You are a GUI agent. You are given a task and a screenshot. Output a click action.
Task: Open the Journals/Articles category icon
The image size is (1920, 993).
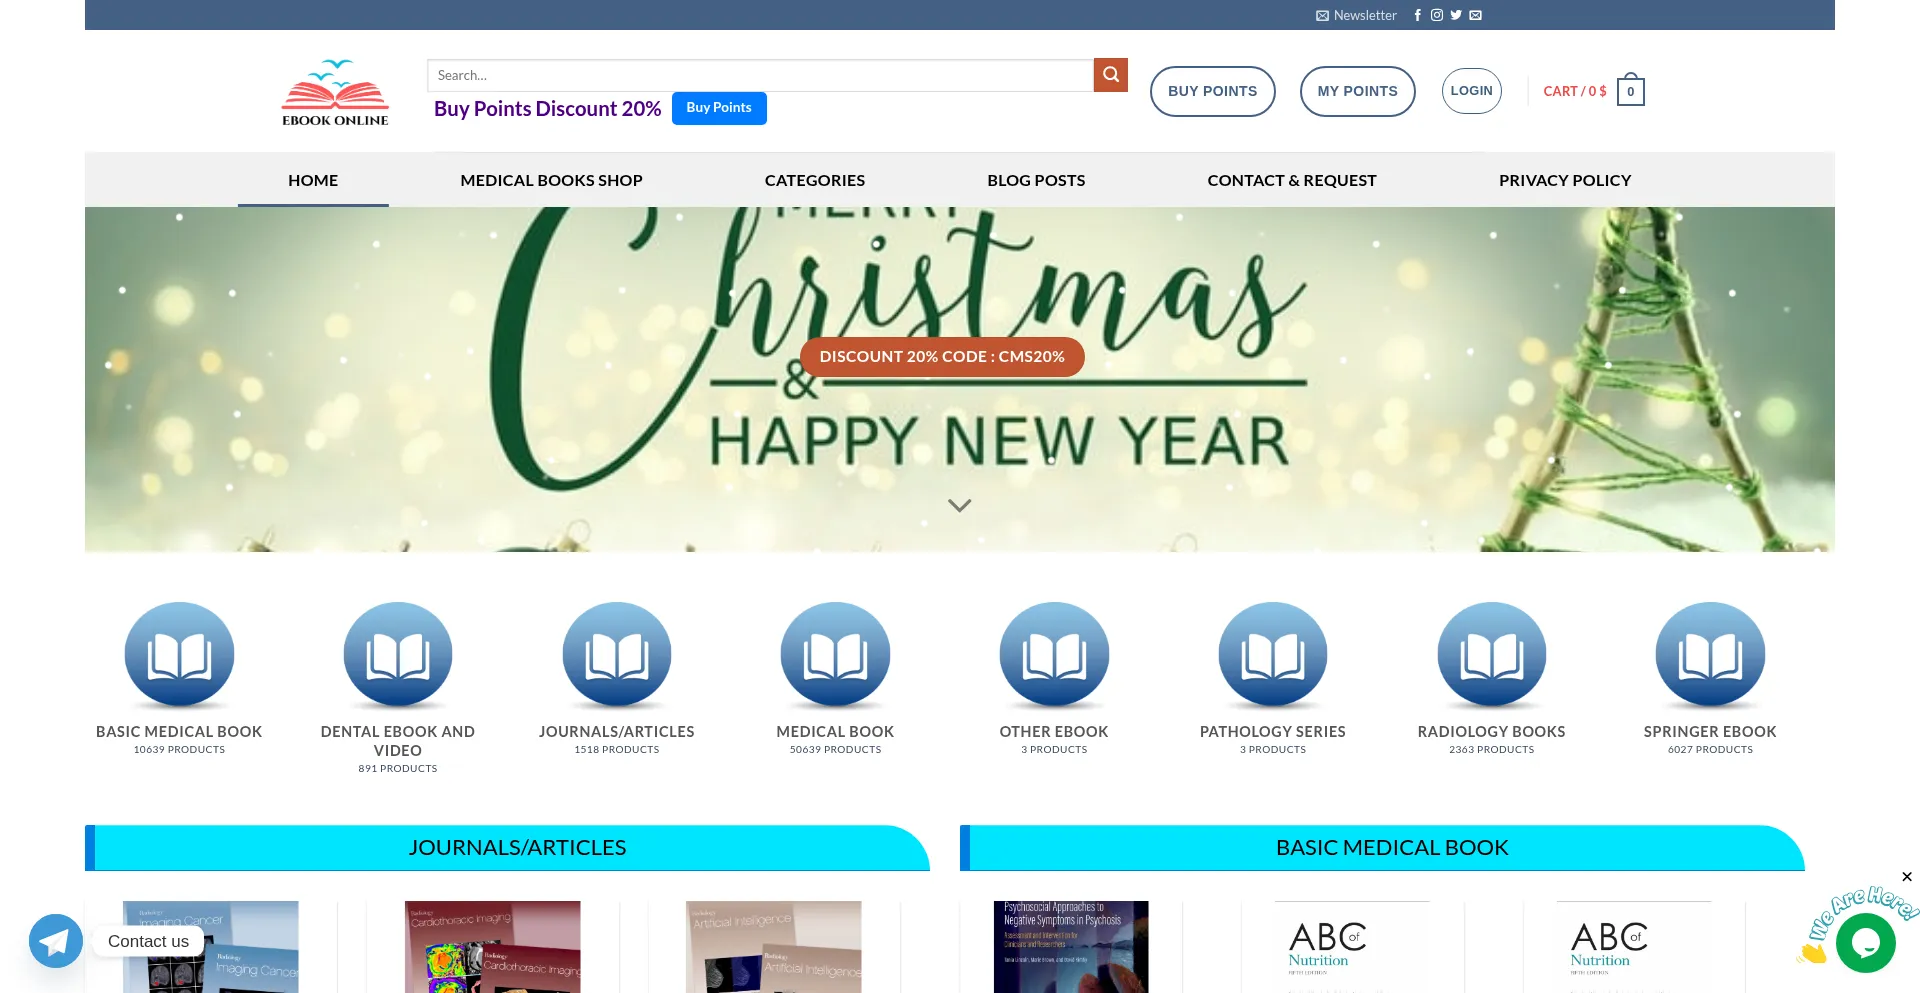pos(616,655)
